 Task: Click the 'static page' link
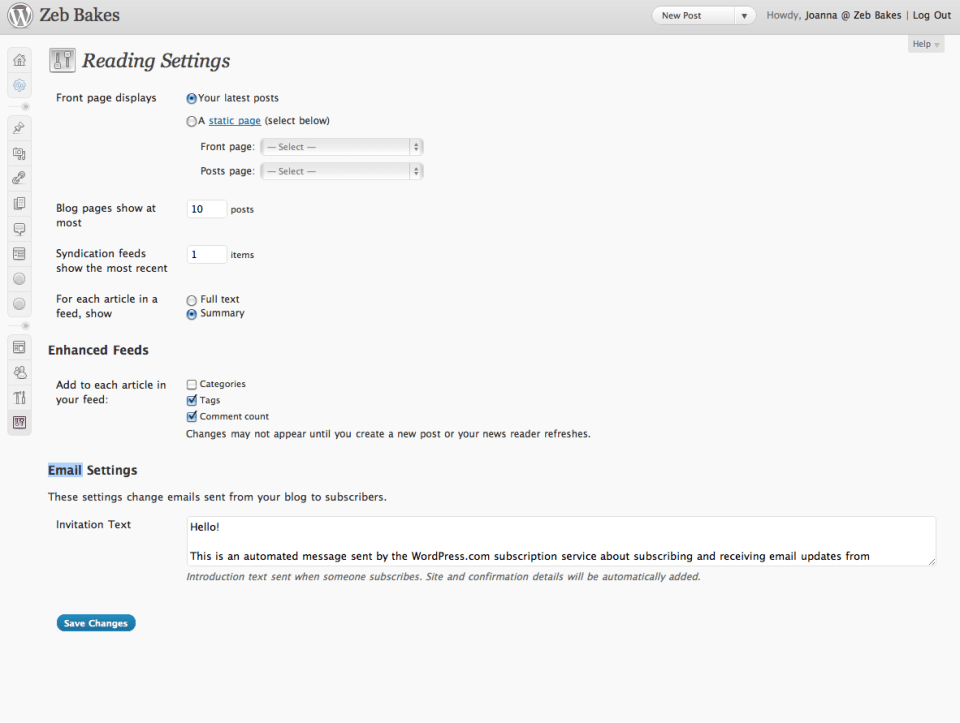[x=235, y=121]
